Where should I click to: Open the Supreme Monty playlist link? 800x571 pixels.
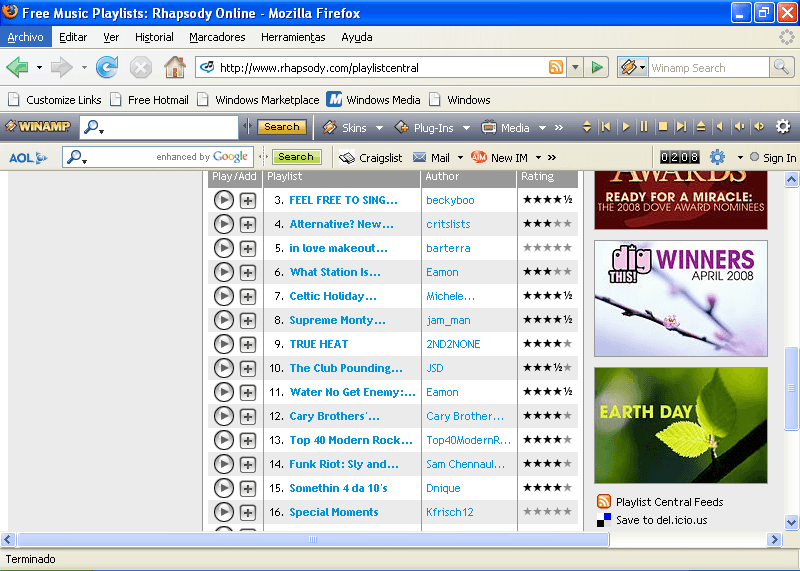pyautogui.click(x=337, y=320)
